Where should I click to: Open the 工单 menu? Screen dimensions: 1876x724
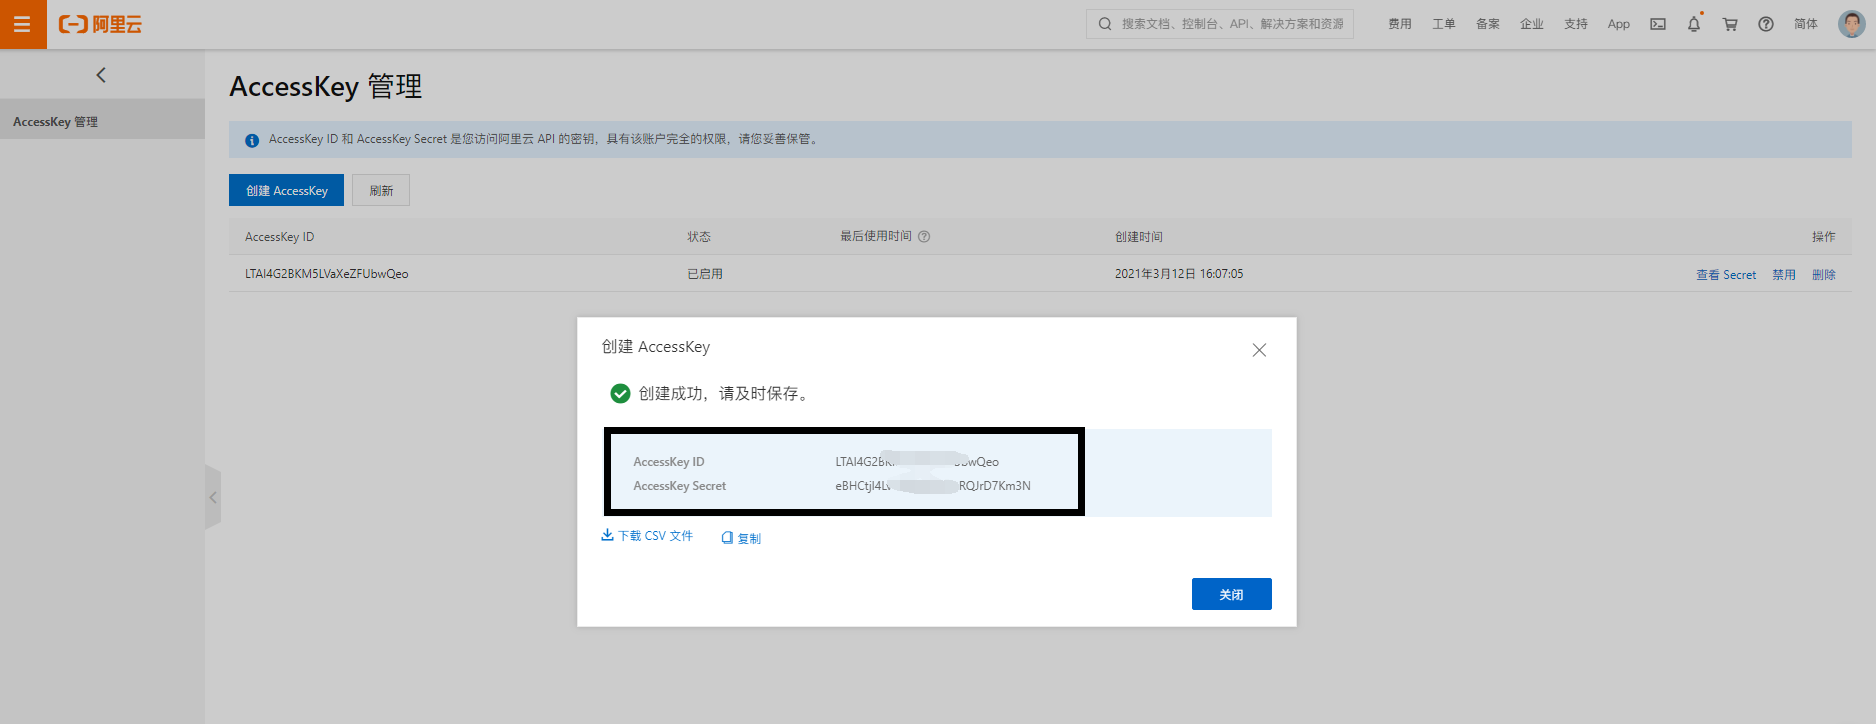[x=1444, y=24]
